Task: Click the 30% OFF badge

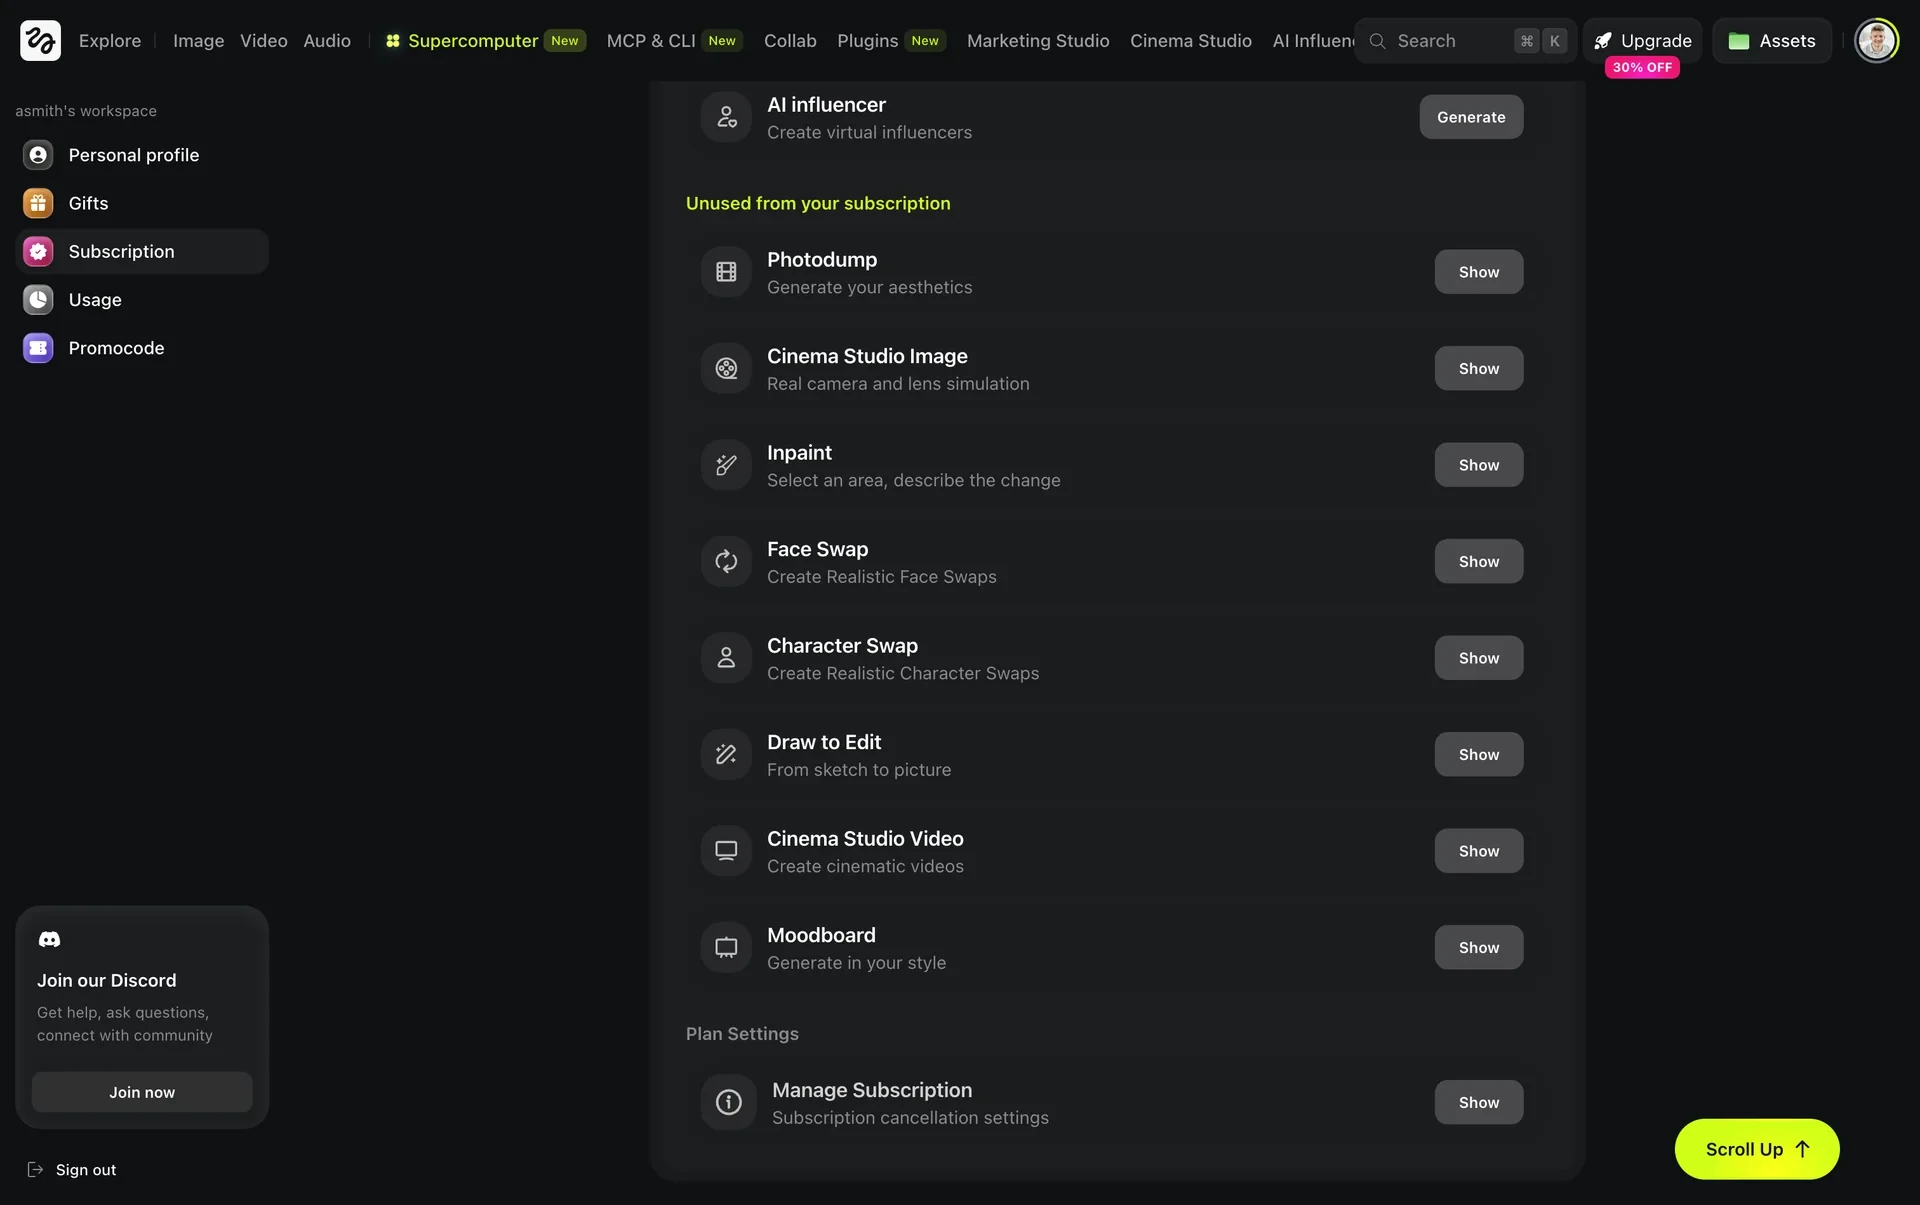Action: tap(1642, 67)
